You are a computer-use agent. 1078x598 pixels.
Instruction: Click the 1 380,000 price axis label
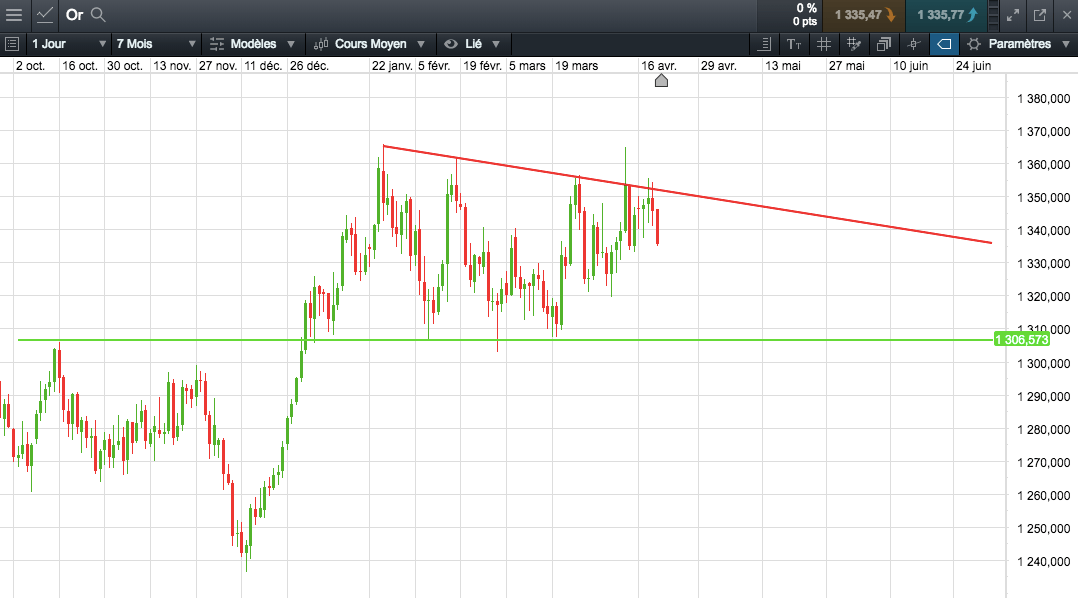pos(1044,99)
